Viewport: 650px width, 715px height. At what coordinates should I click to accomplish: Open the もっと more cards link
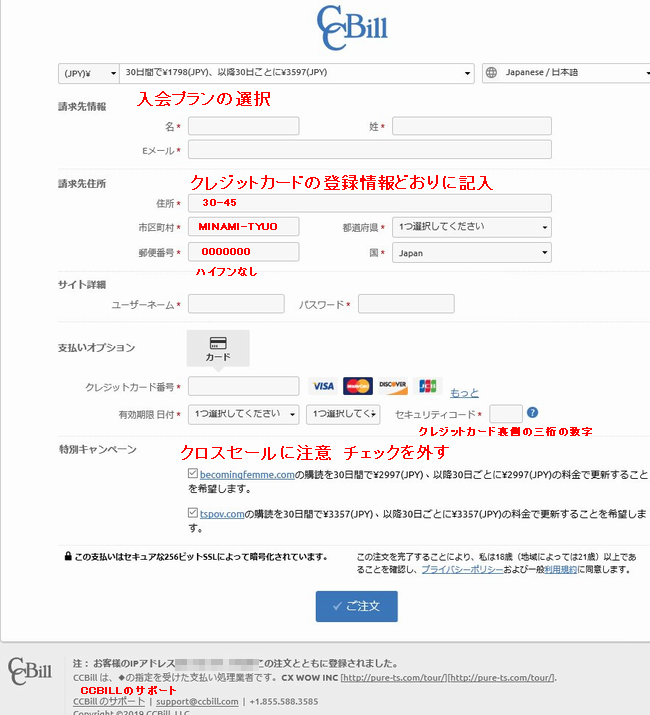point(464,393)
